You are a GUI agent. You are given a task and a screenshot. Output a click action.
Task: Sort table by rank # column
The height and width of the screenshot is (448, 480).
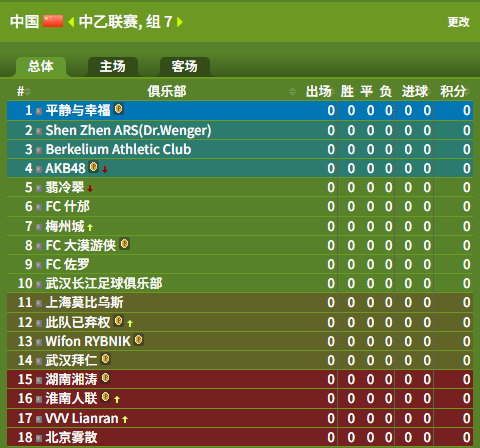point(24,91)
